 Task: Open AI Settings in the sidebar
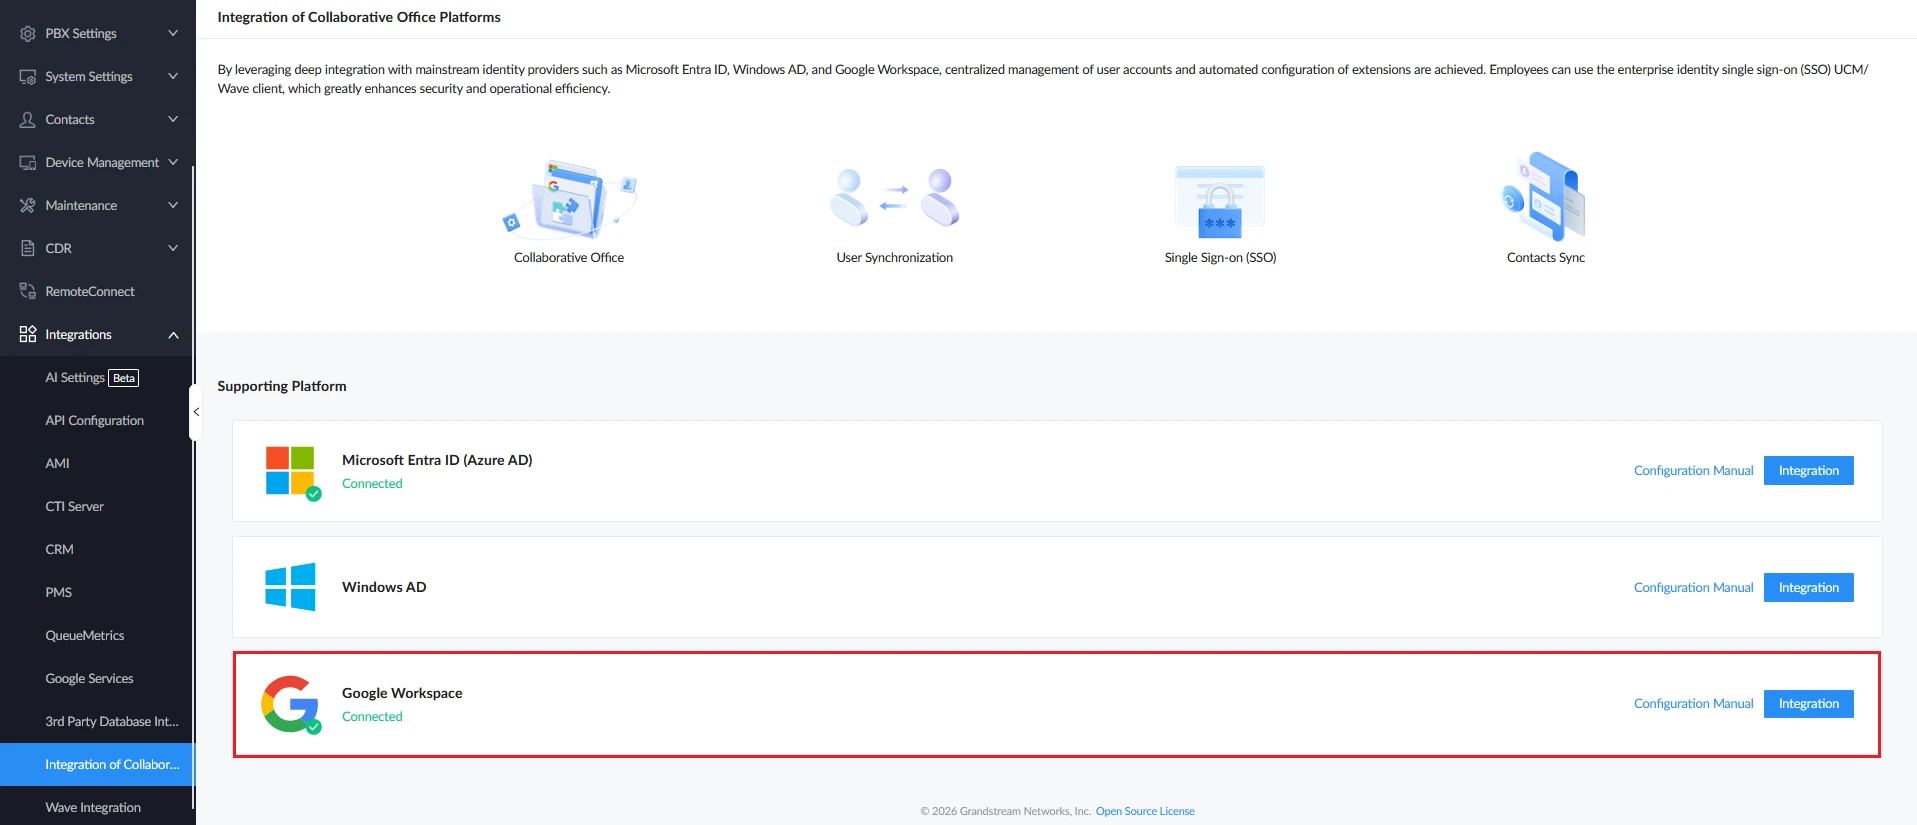coord(75,378)
